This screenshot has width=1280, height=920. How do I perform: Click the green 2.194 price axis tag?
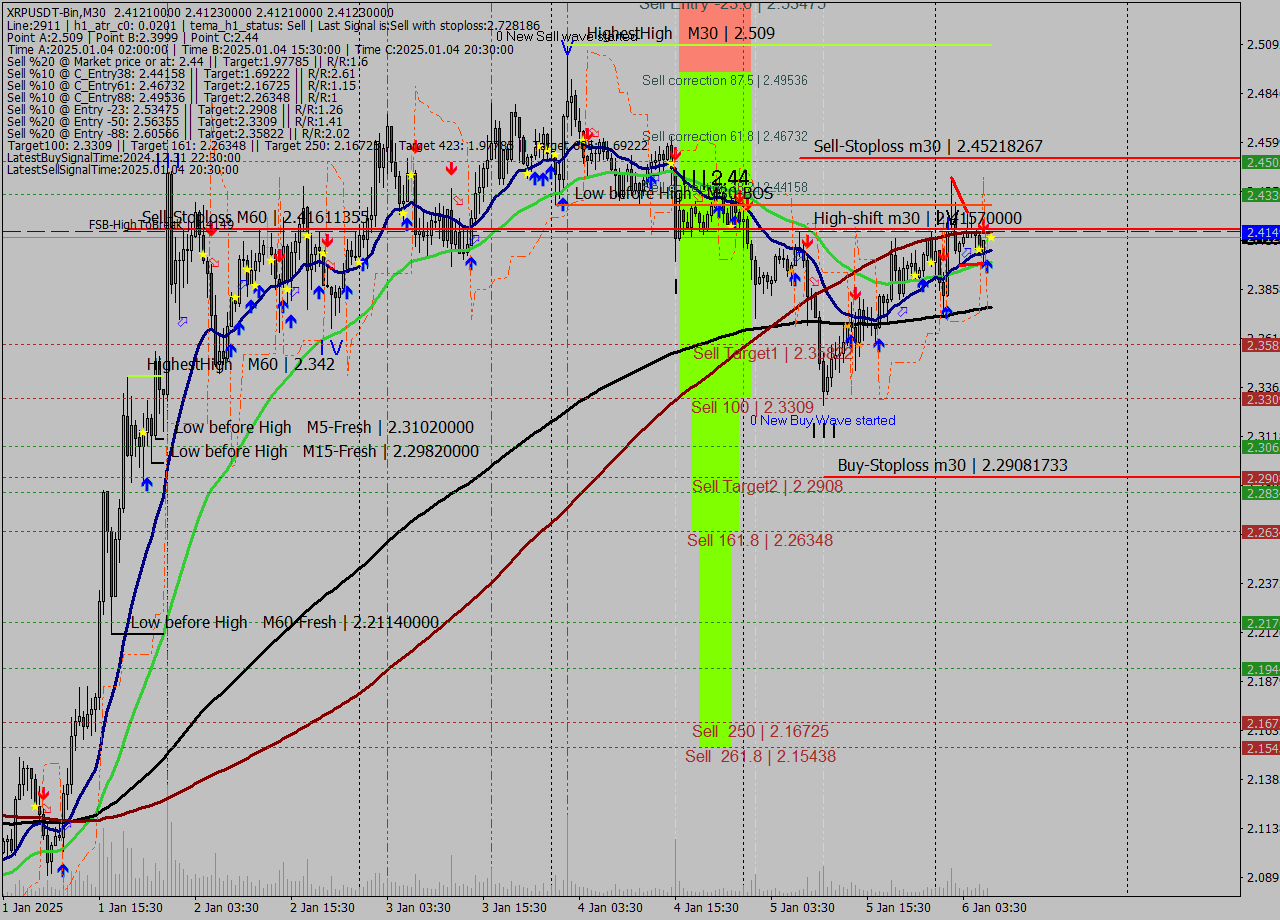coord(1260,669)
